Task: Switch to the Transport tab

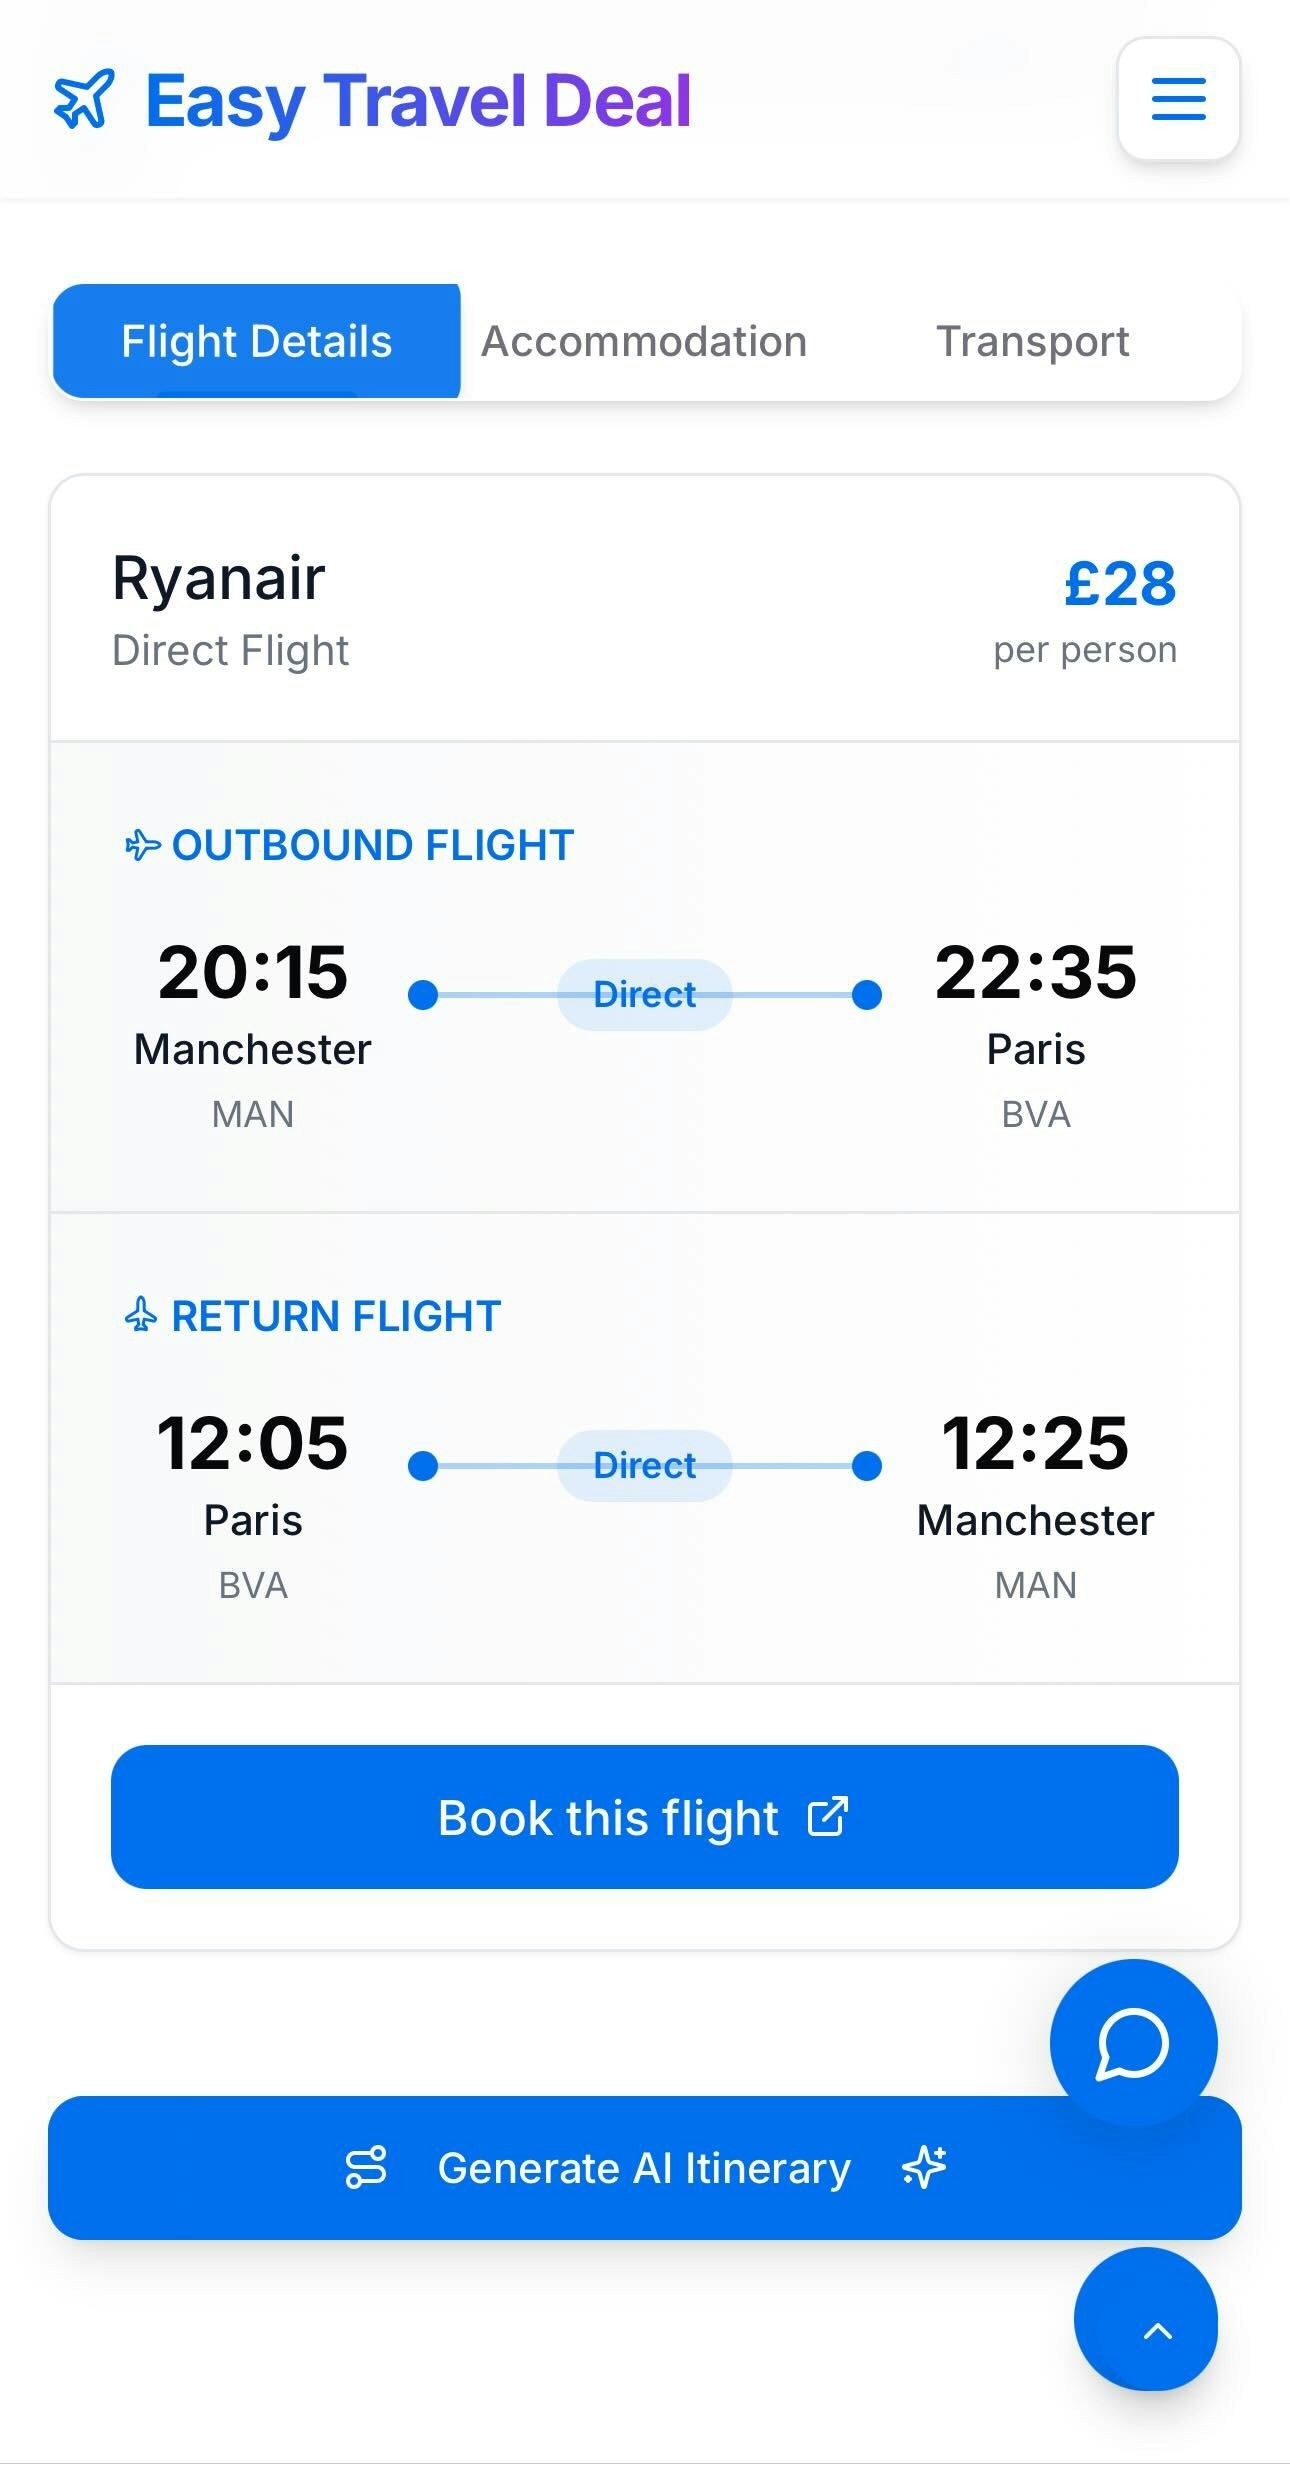Action: (1032, 342)
